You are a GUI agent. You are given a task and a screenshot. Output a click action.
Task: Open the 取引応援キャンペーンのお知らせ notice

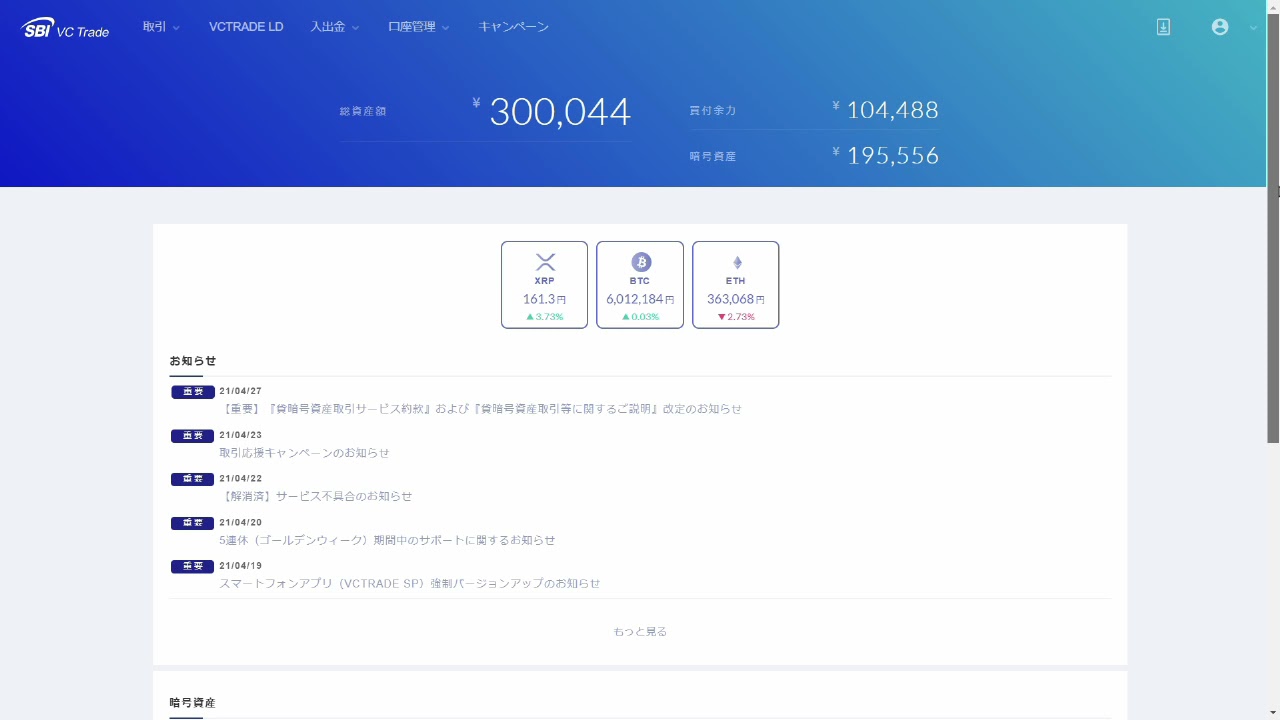point(305,453)
